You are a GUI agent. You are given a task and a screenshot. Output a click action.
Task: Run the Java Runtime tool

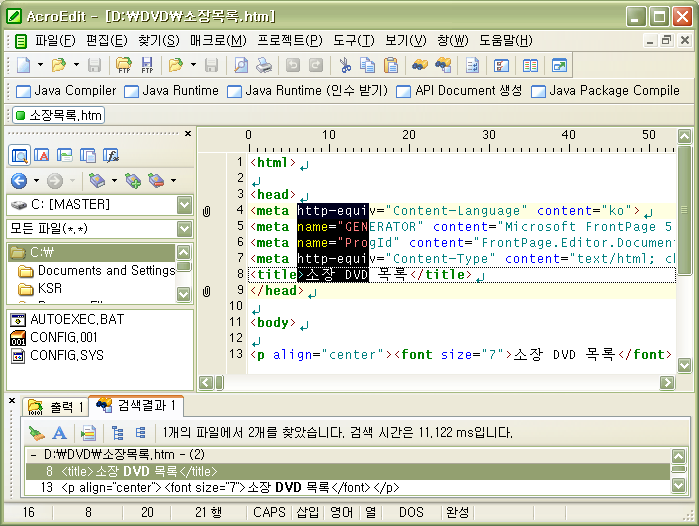pos(172,91)
